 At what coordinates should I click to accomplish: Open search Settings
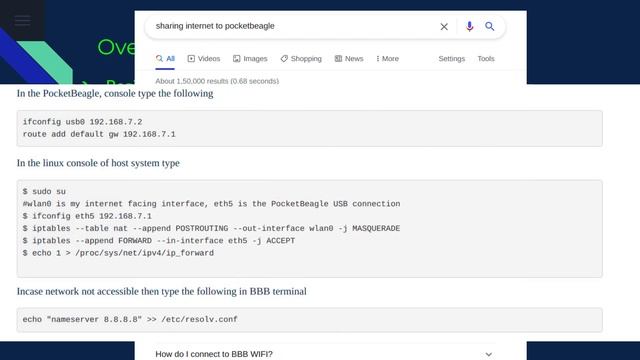click(451, 59)
